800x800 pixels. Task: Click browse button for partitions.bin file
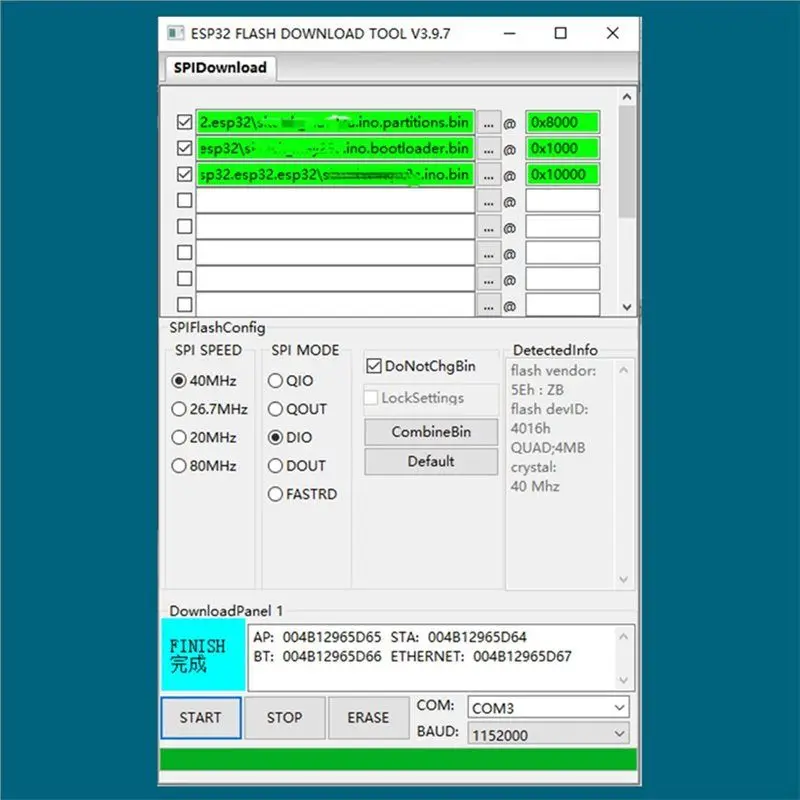[488, 123]
